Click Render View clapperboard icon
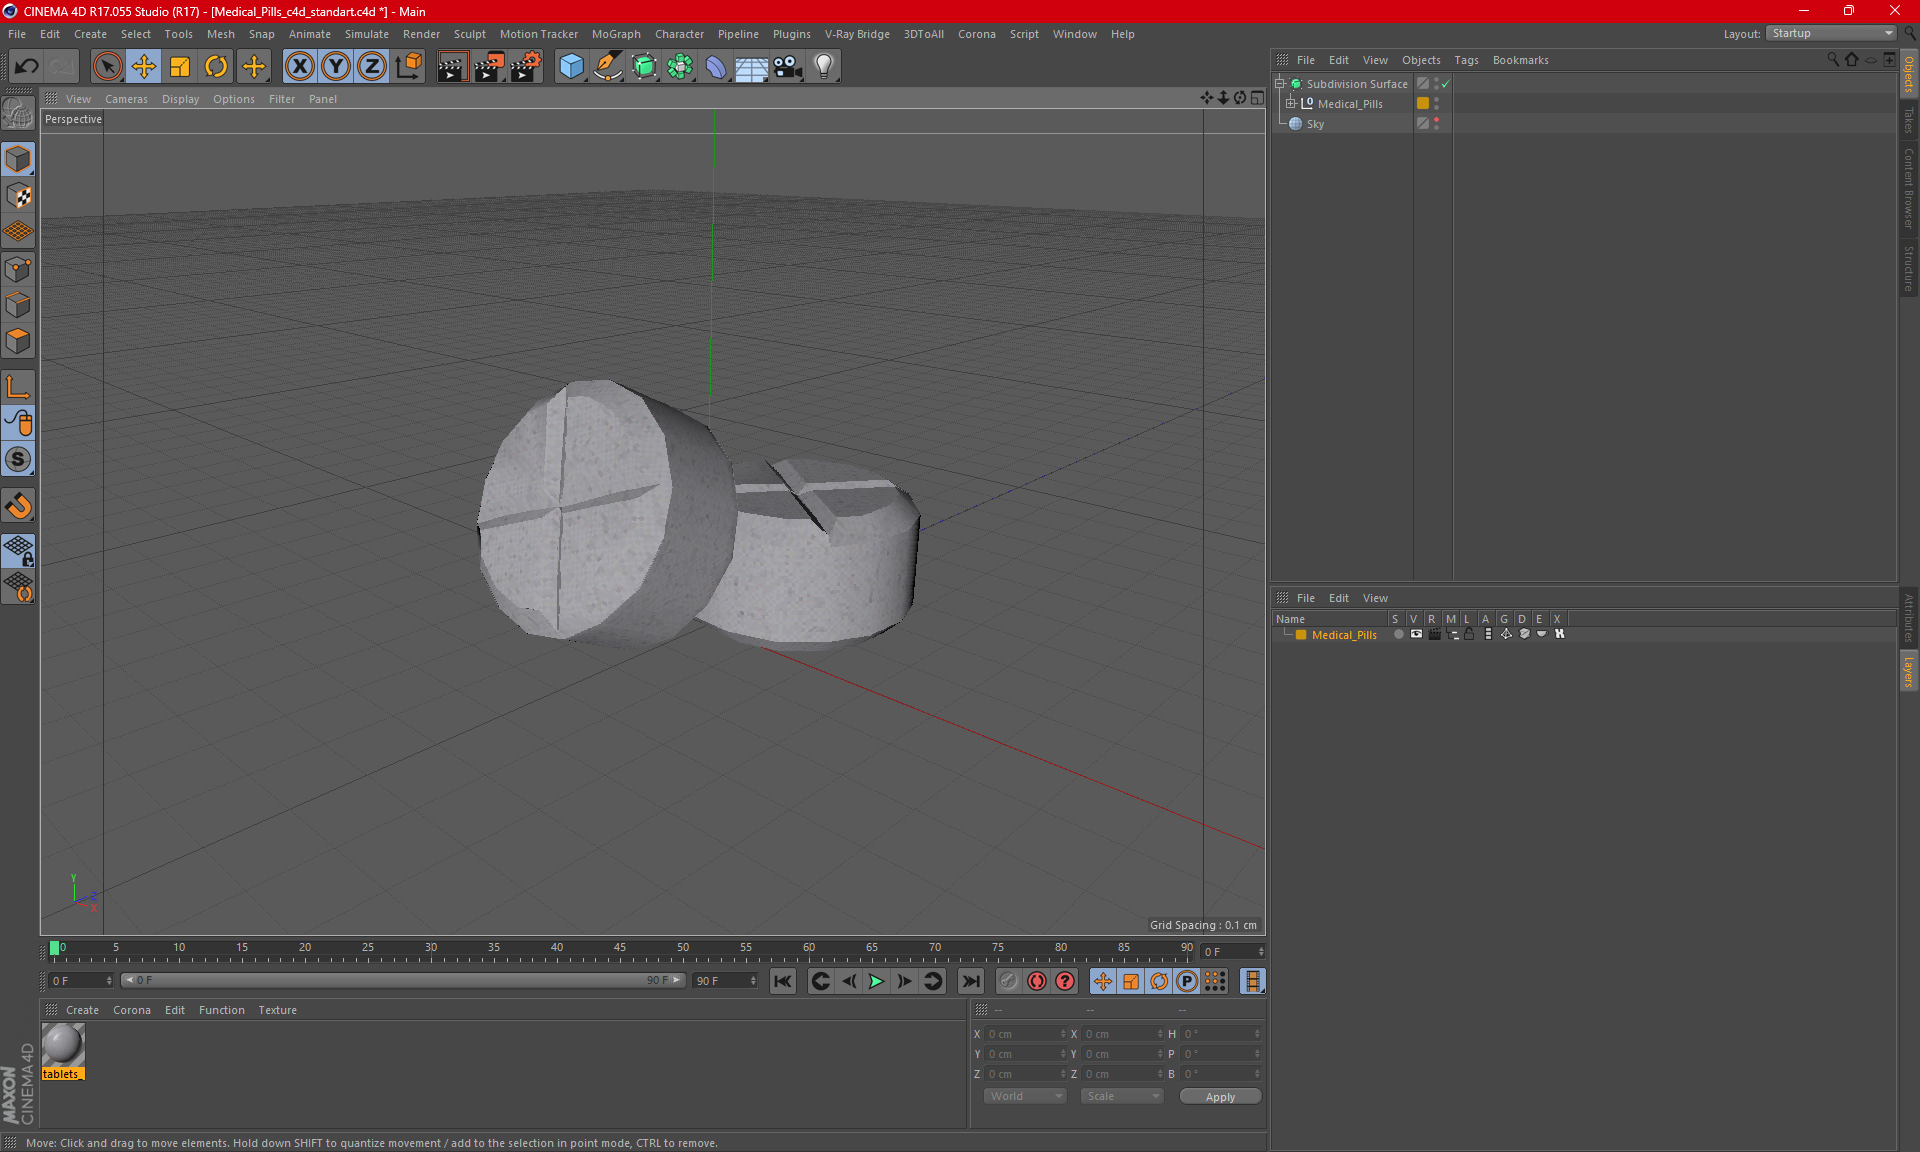This screenshot has width=1920, height=1152. click(x=452, y=66)
